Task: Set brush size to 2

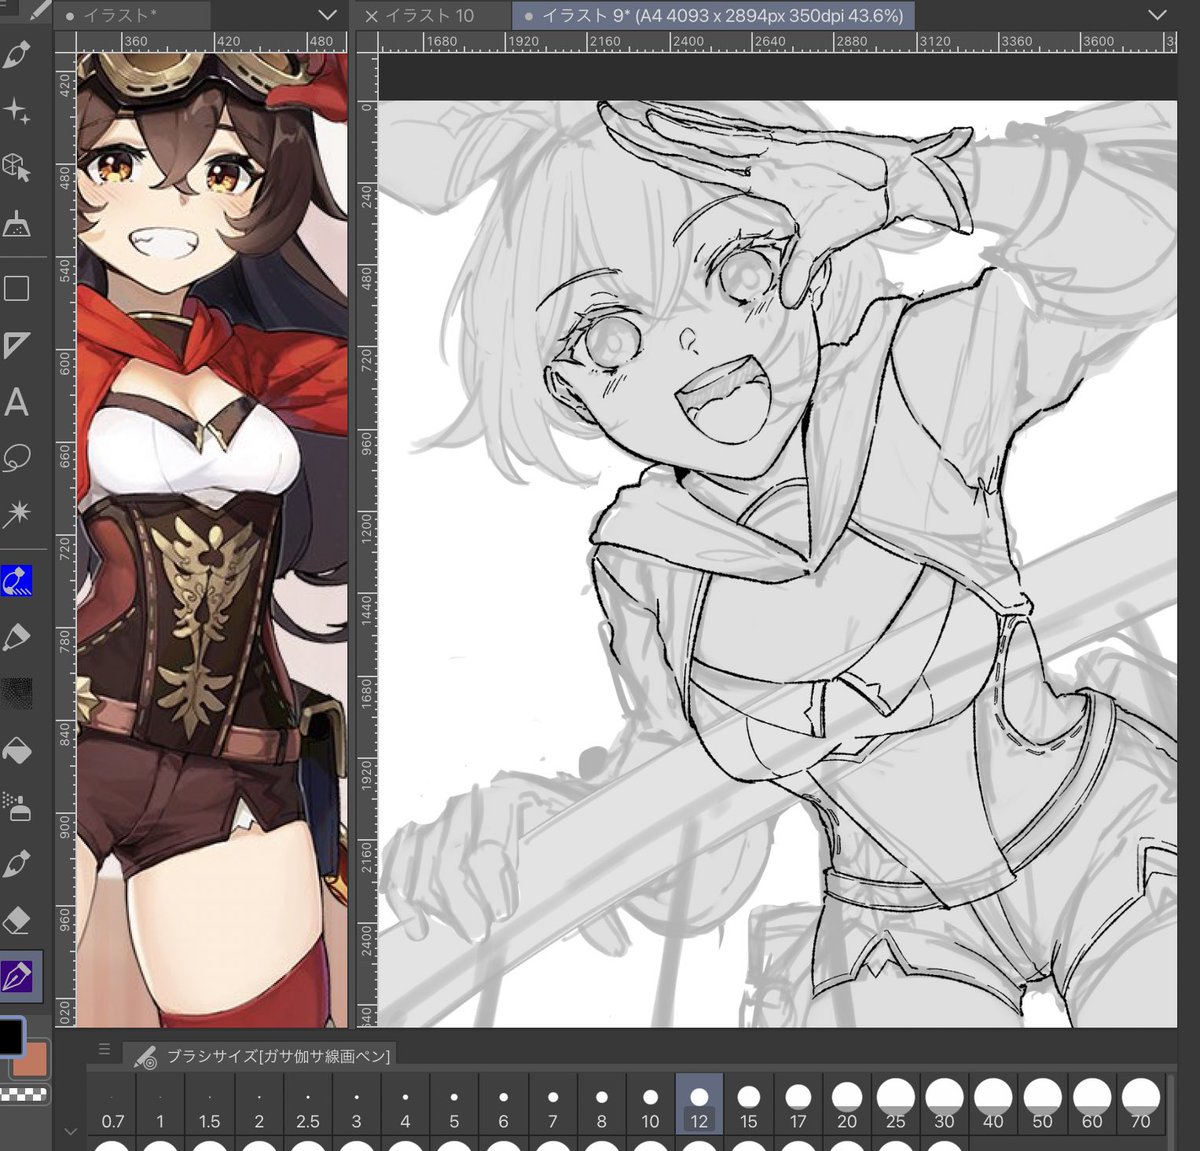Action: 258,1105
